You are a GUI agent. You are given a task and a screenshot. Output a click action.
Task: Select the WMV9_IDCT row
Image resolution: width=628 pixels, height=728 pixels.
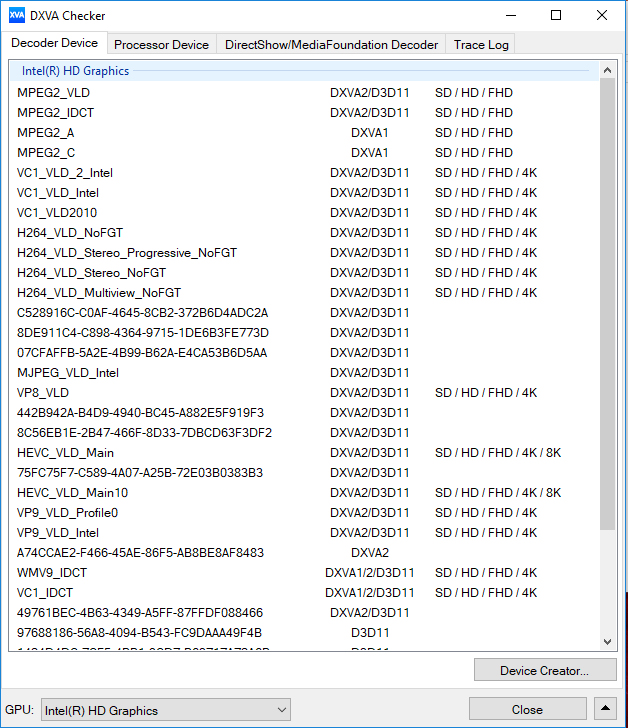pos(304,572)
